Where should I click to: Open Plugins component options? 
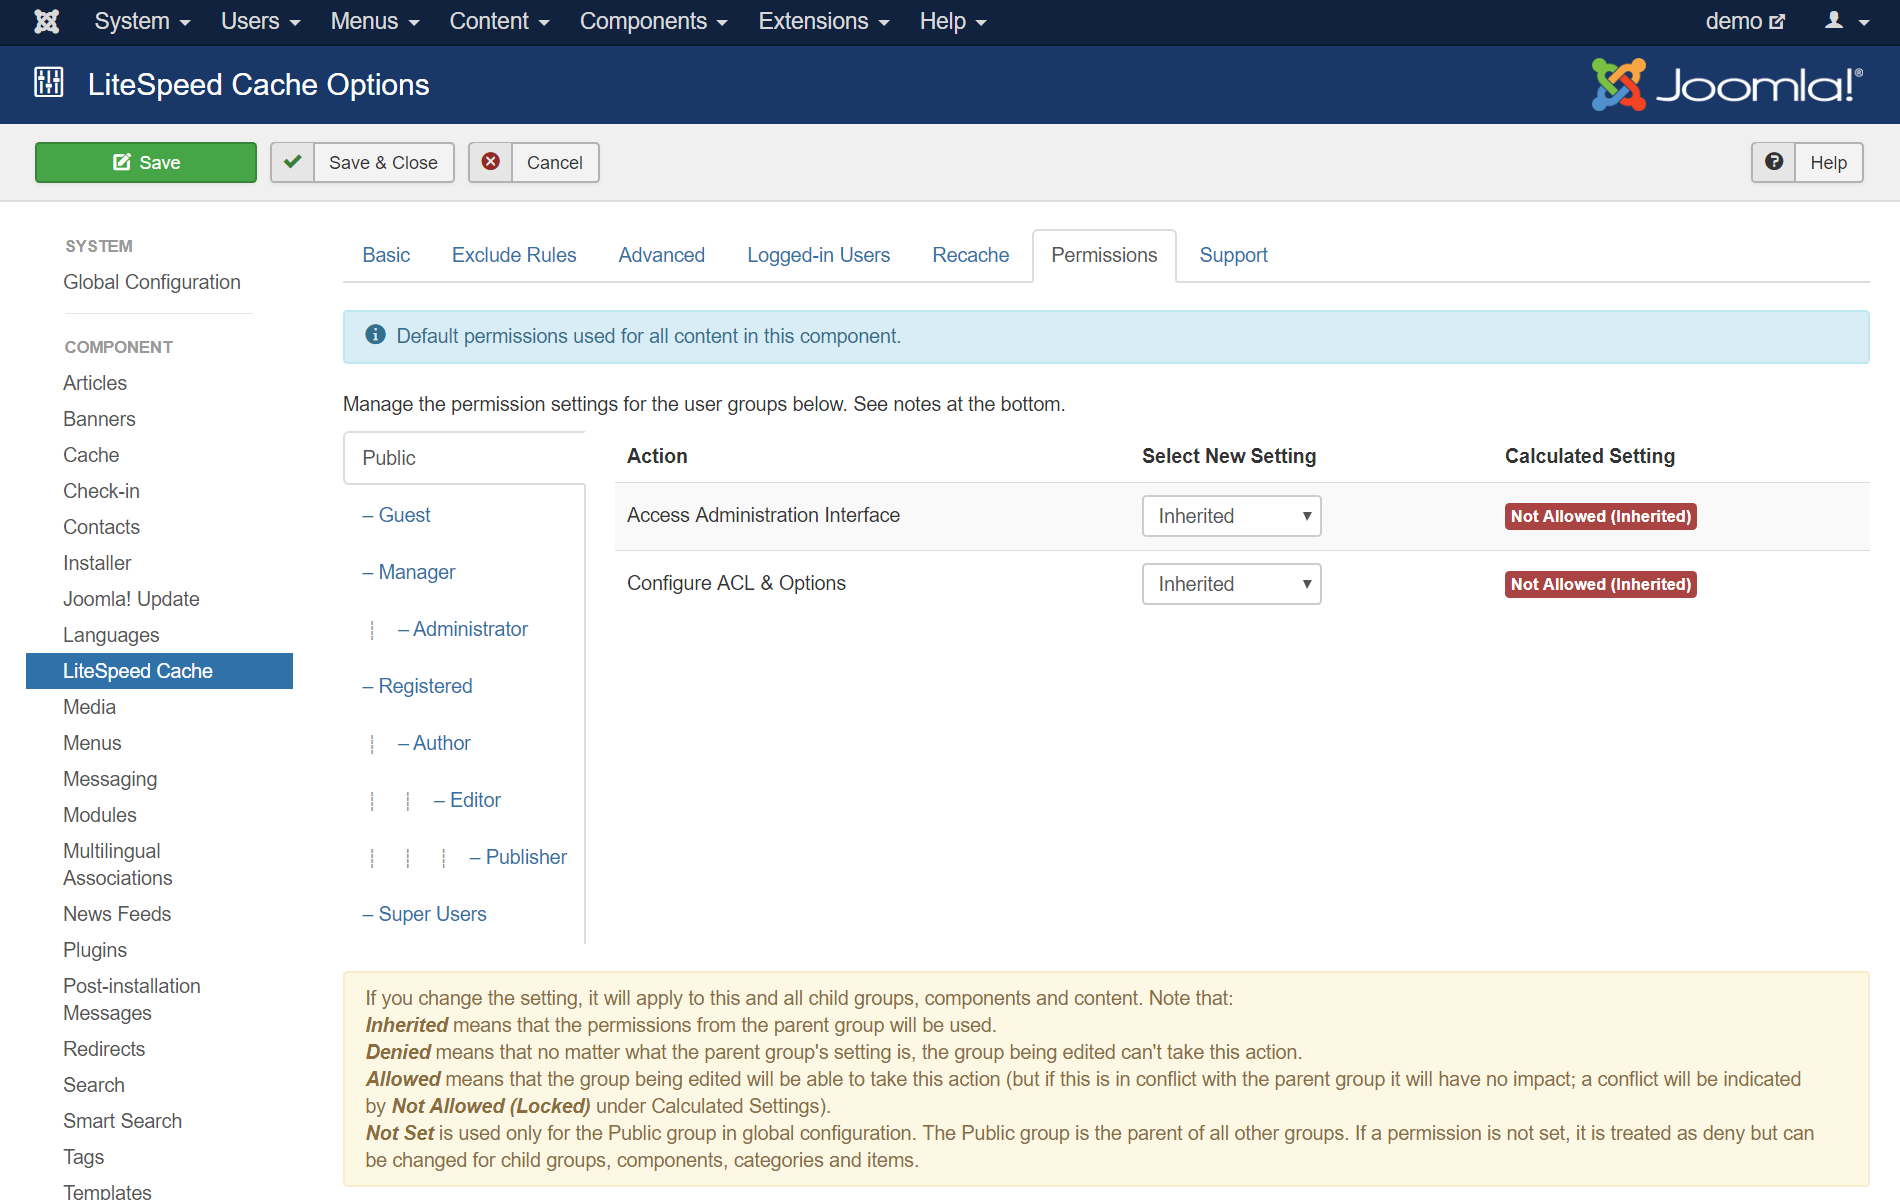[95, 950]
